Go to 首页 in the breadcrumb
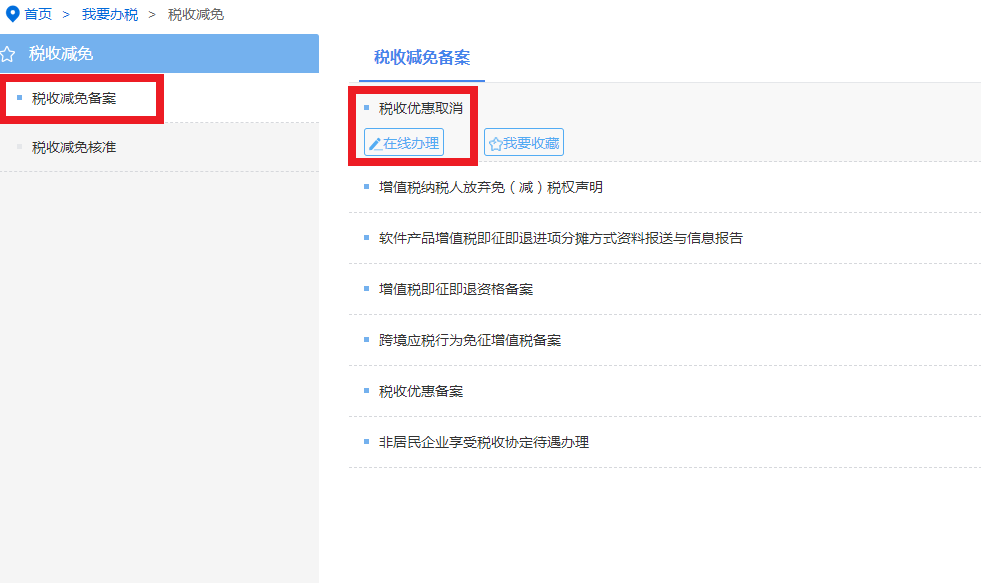The height and width of the screenshot is (583, 981). [x=38, y=14]
